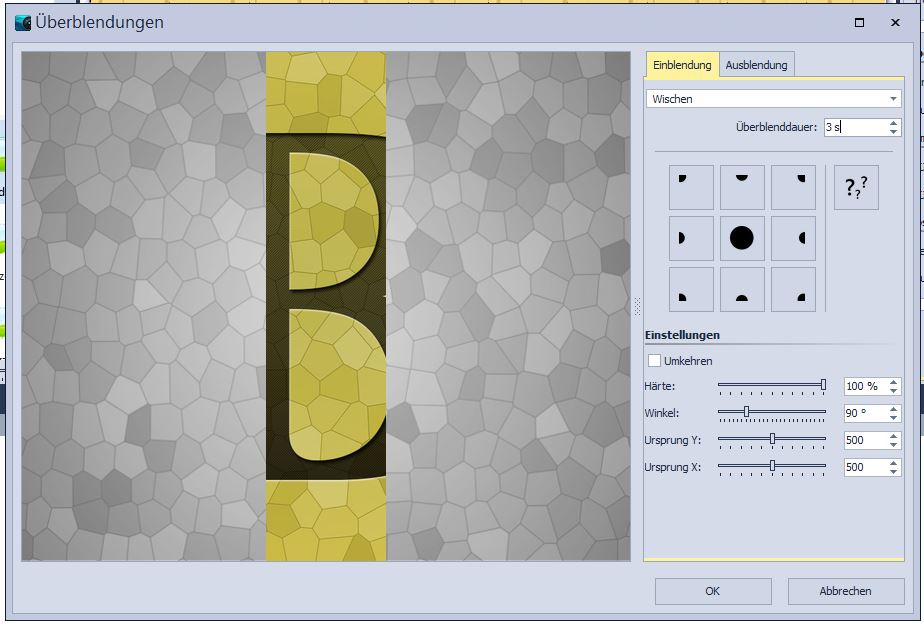This screenshot has height=627, width=924.
Task: Click the random question marks icon
Action: coord(856,187)
